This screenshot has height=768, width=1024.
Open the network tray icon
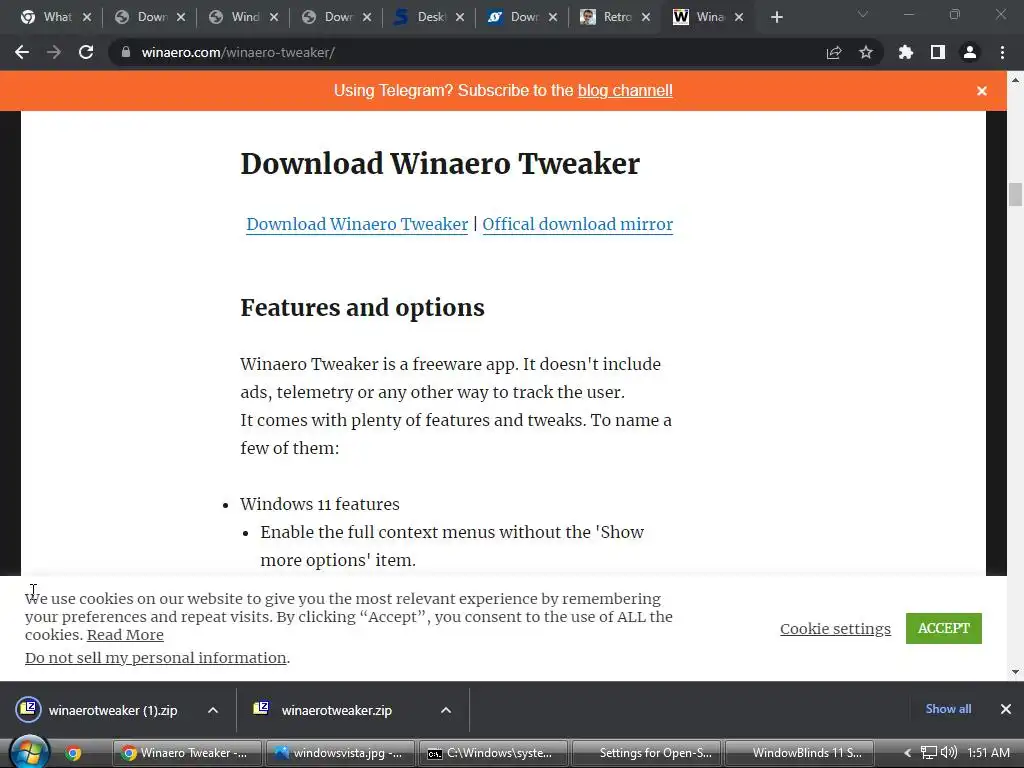(929, 753)
